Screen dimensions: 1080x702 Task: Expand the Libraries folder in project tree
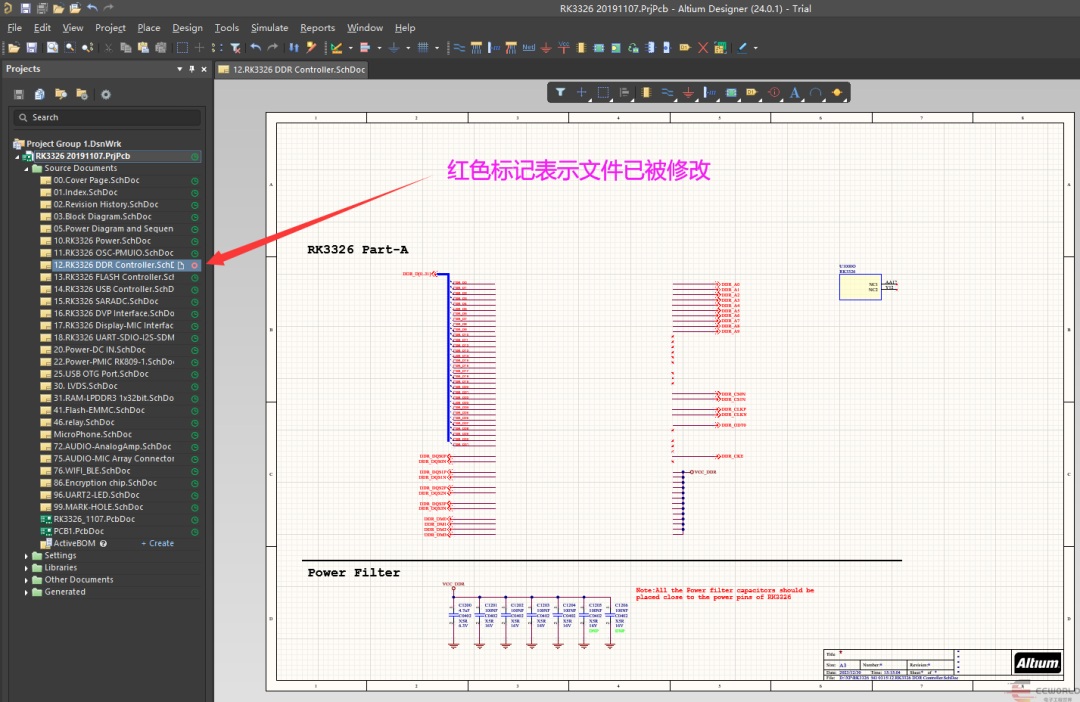pyautogui.click(x=27, y=568)
